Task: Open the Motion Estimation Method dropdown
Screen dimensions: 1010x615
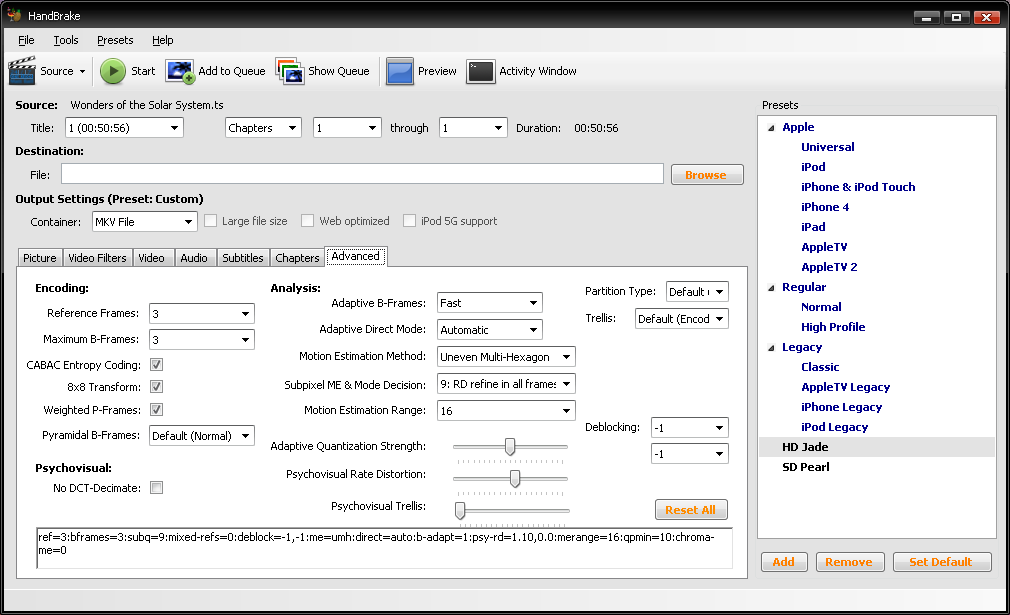Action: pos(506,357)
